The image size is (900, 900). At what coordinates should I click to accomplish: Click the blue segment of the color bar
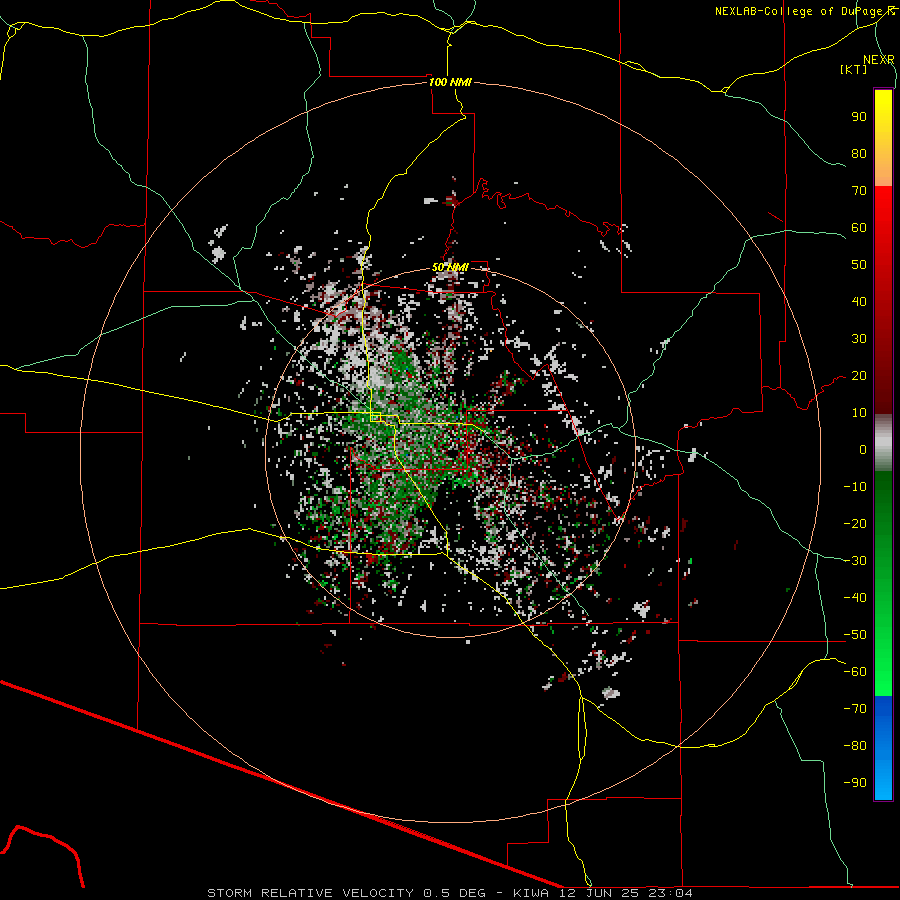(883, 747)
